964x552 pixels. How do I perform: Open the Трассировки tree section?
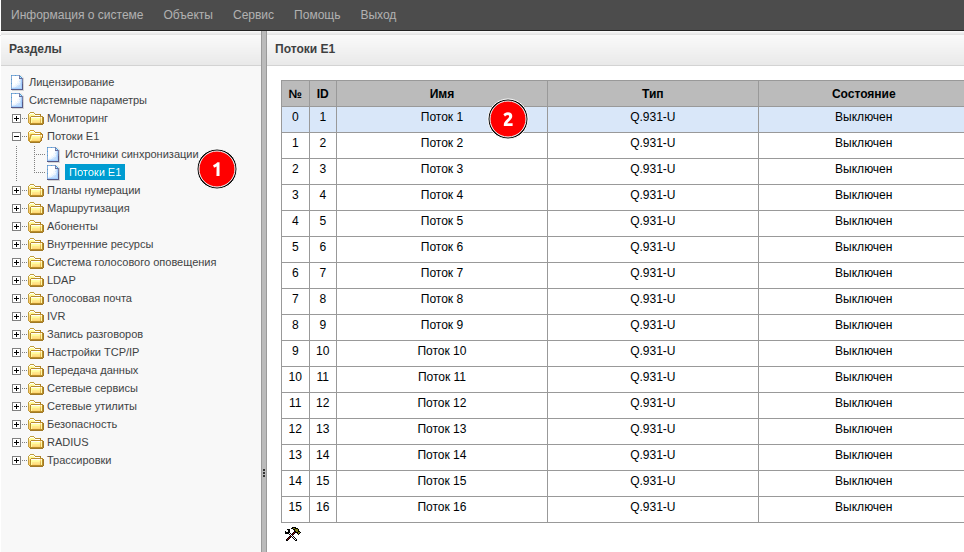(x=78, y=460)
